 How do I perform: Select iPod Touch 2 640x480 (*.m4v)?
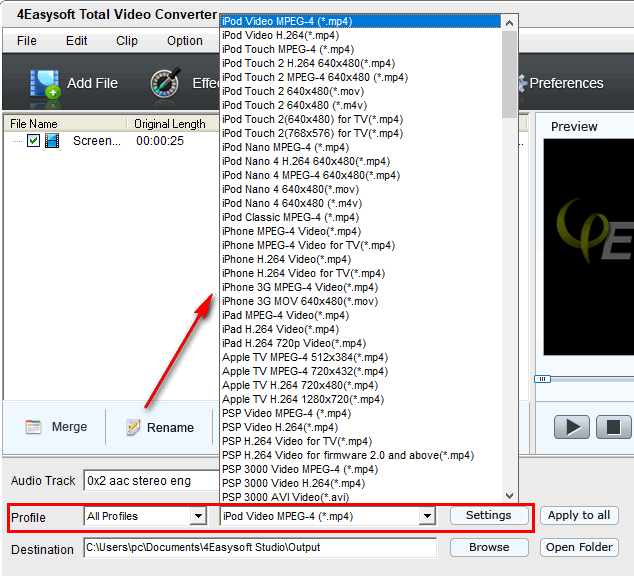point(361,105)
